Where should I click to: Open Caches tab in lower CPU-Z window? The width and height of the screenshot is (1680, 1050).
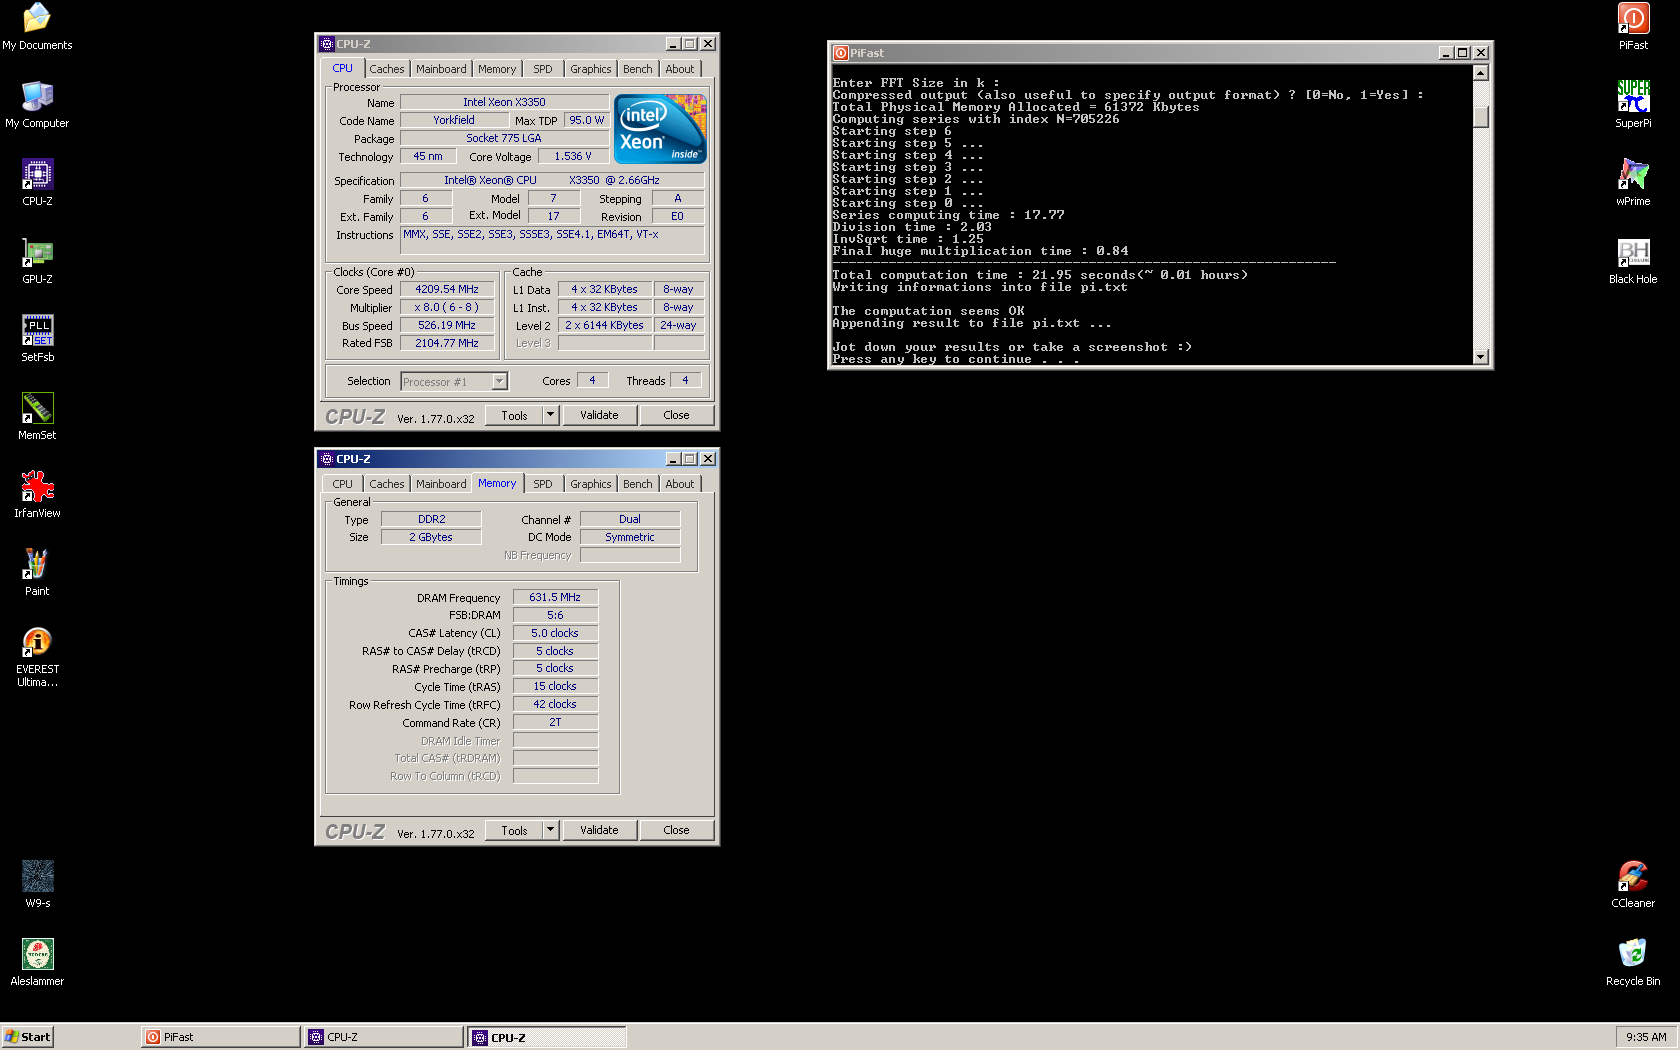point(387,484)
